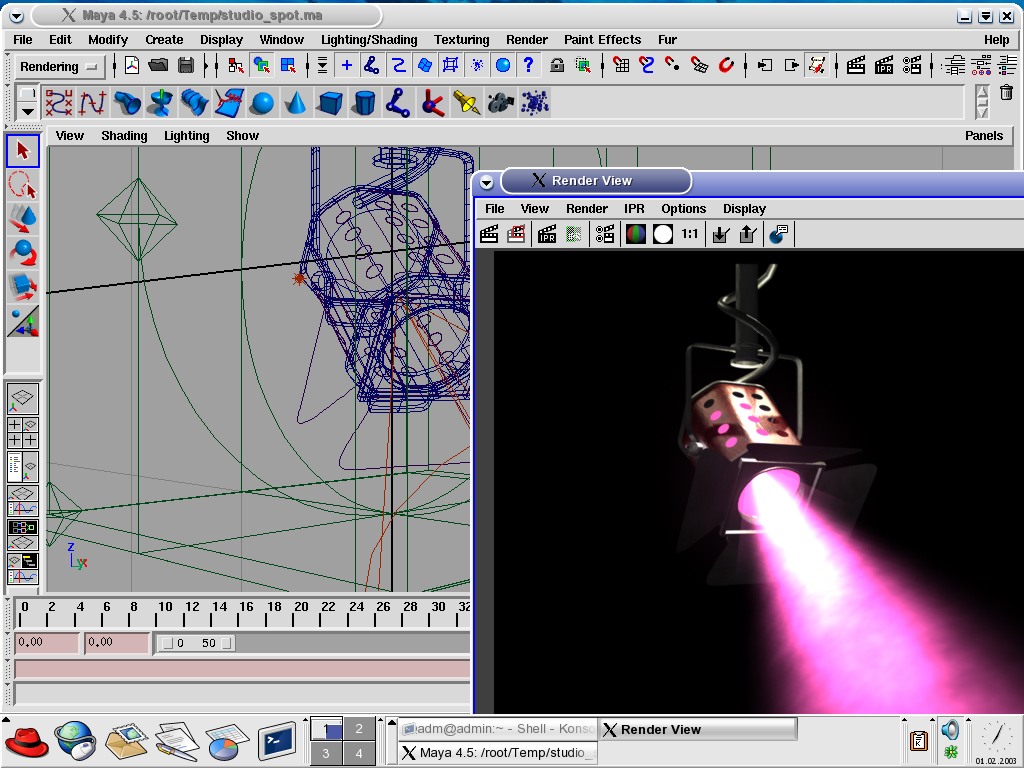Image resolution: width=1024 pixels, height=768 pixels.
Task: Click the EP curve tool shelf icon
Action: pos(93,103)
